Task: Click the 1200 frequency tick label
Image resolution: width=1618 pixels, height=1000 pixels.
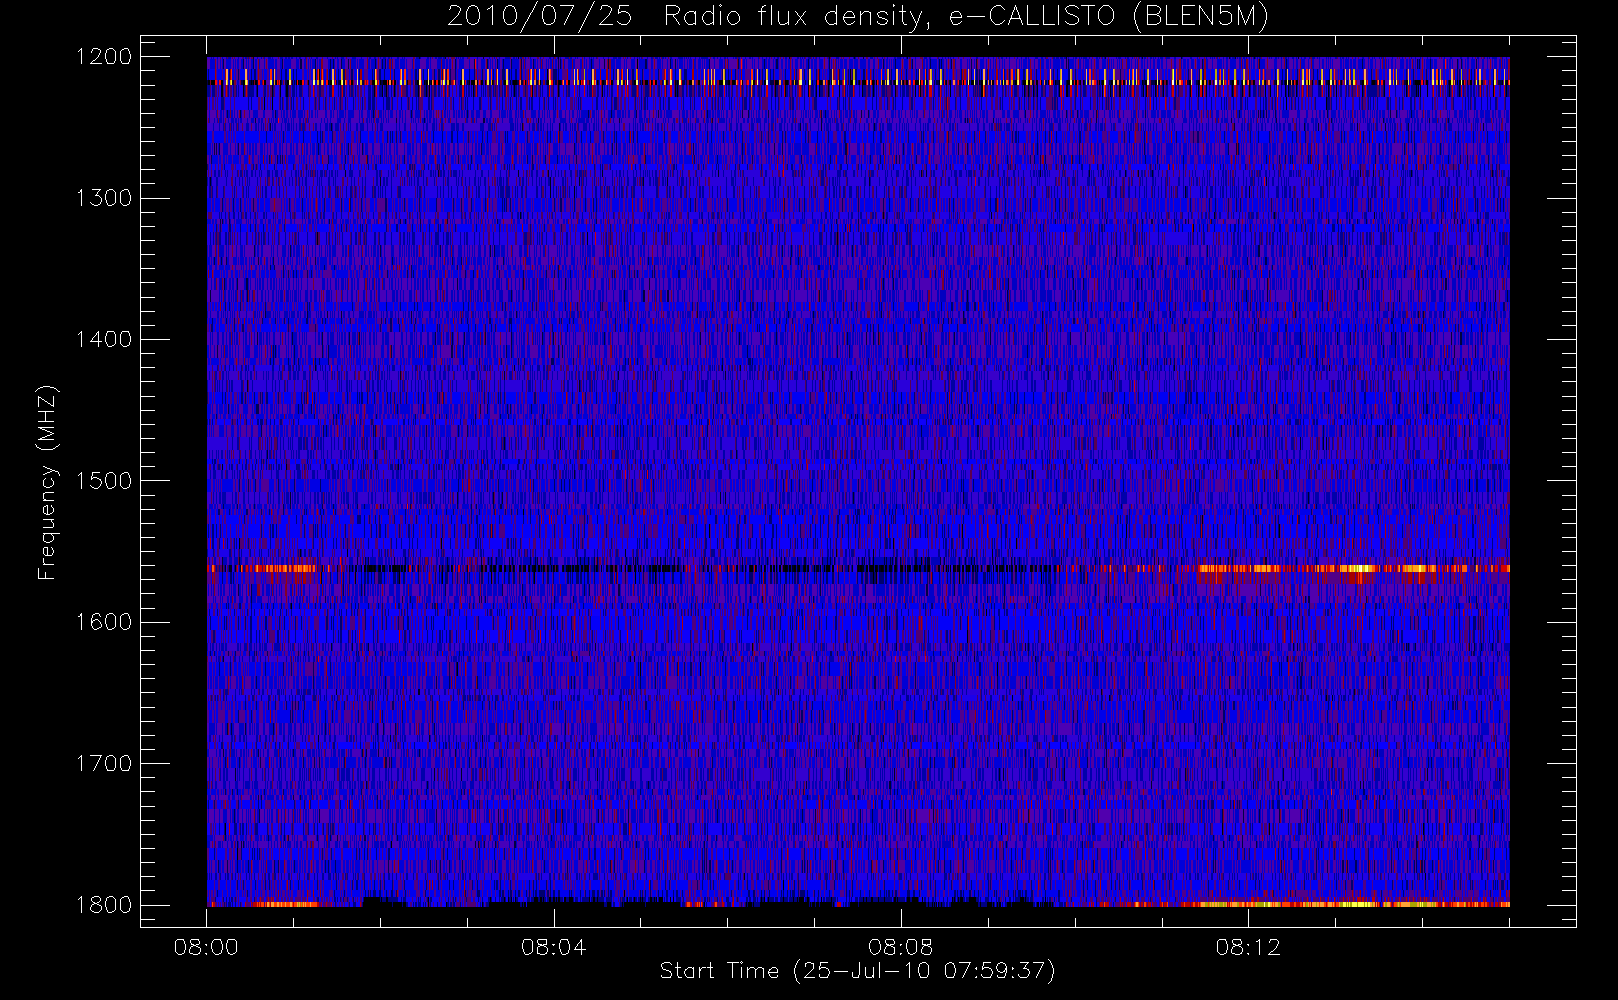Action: [x=104, y=57]
